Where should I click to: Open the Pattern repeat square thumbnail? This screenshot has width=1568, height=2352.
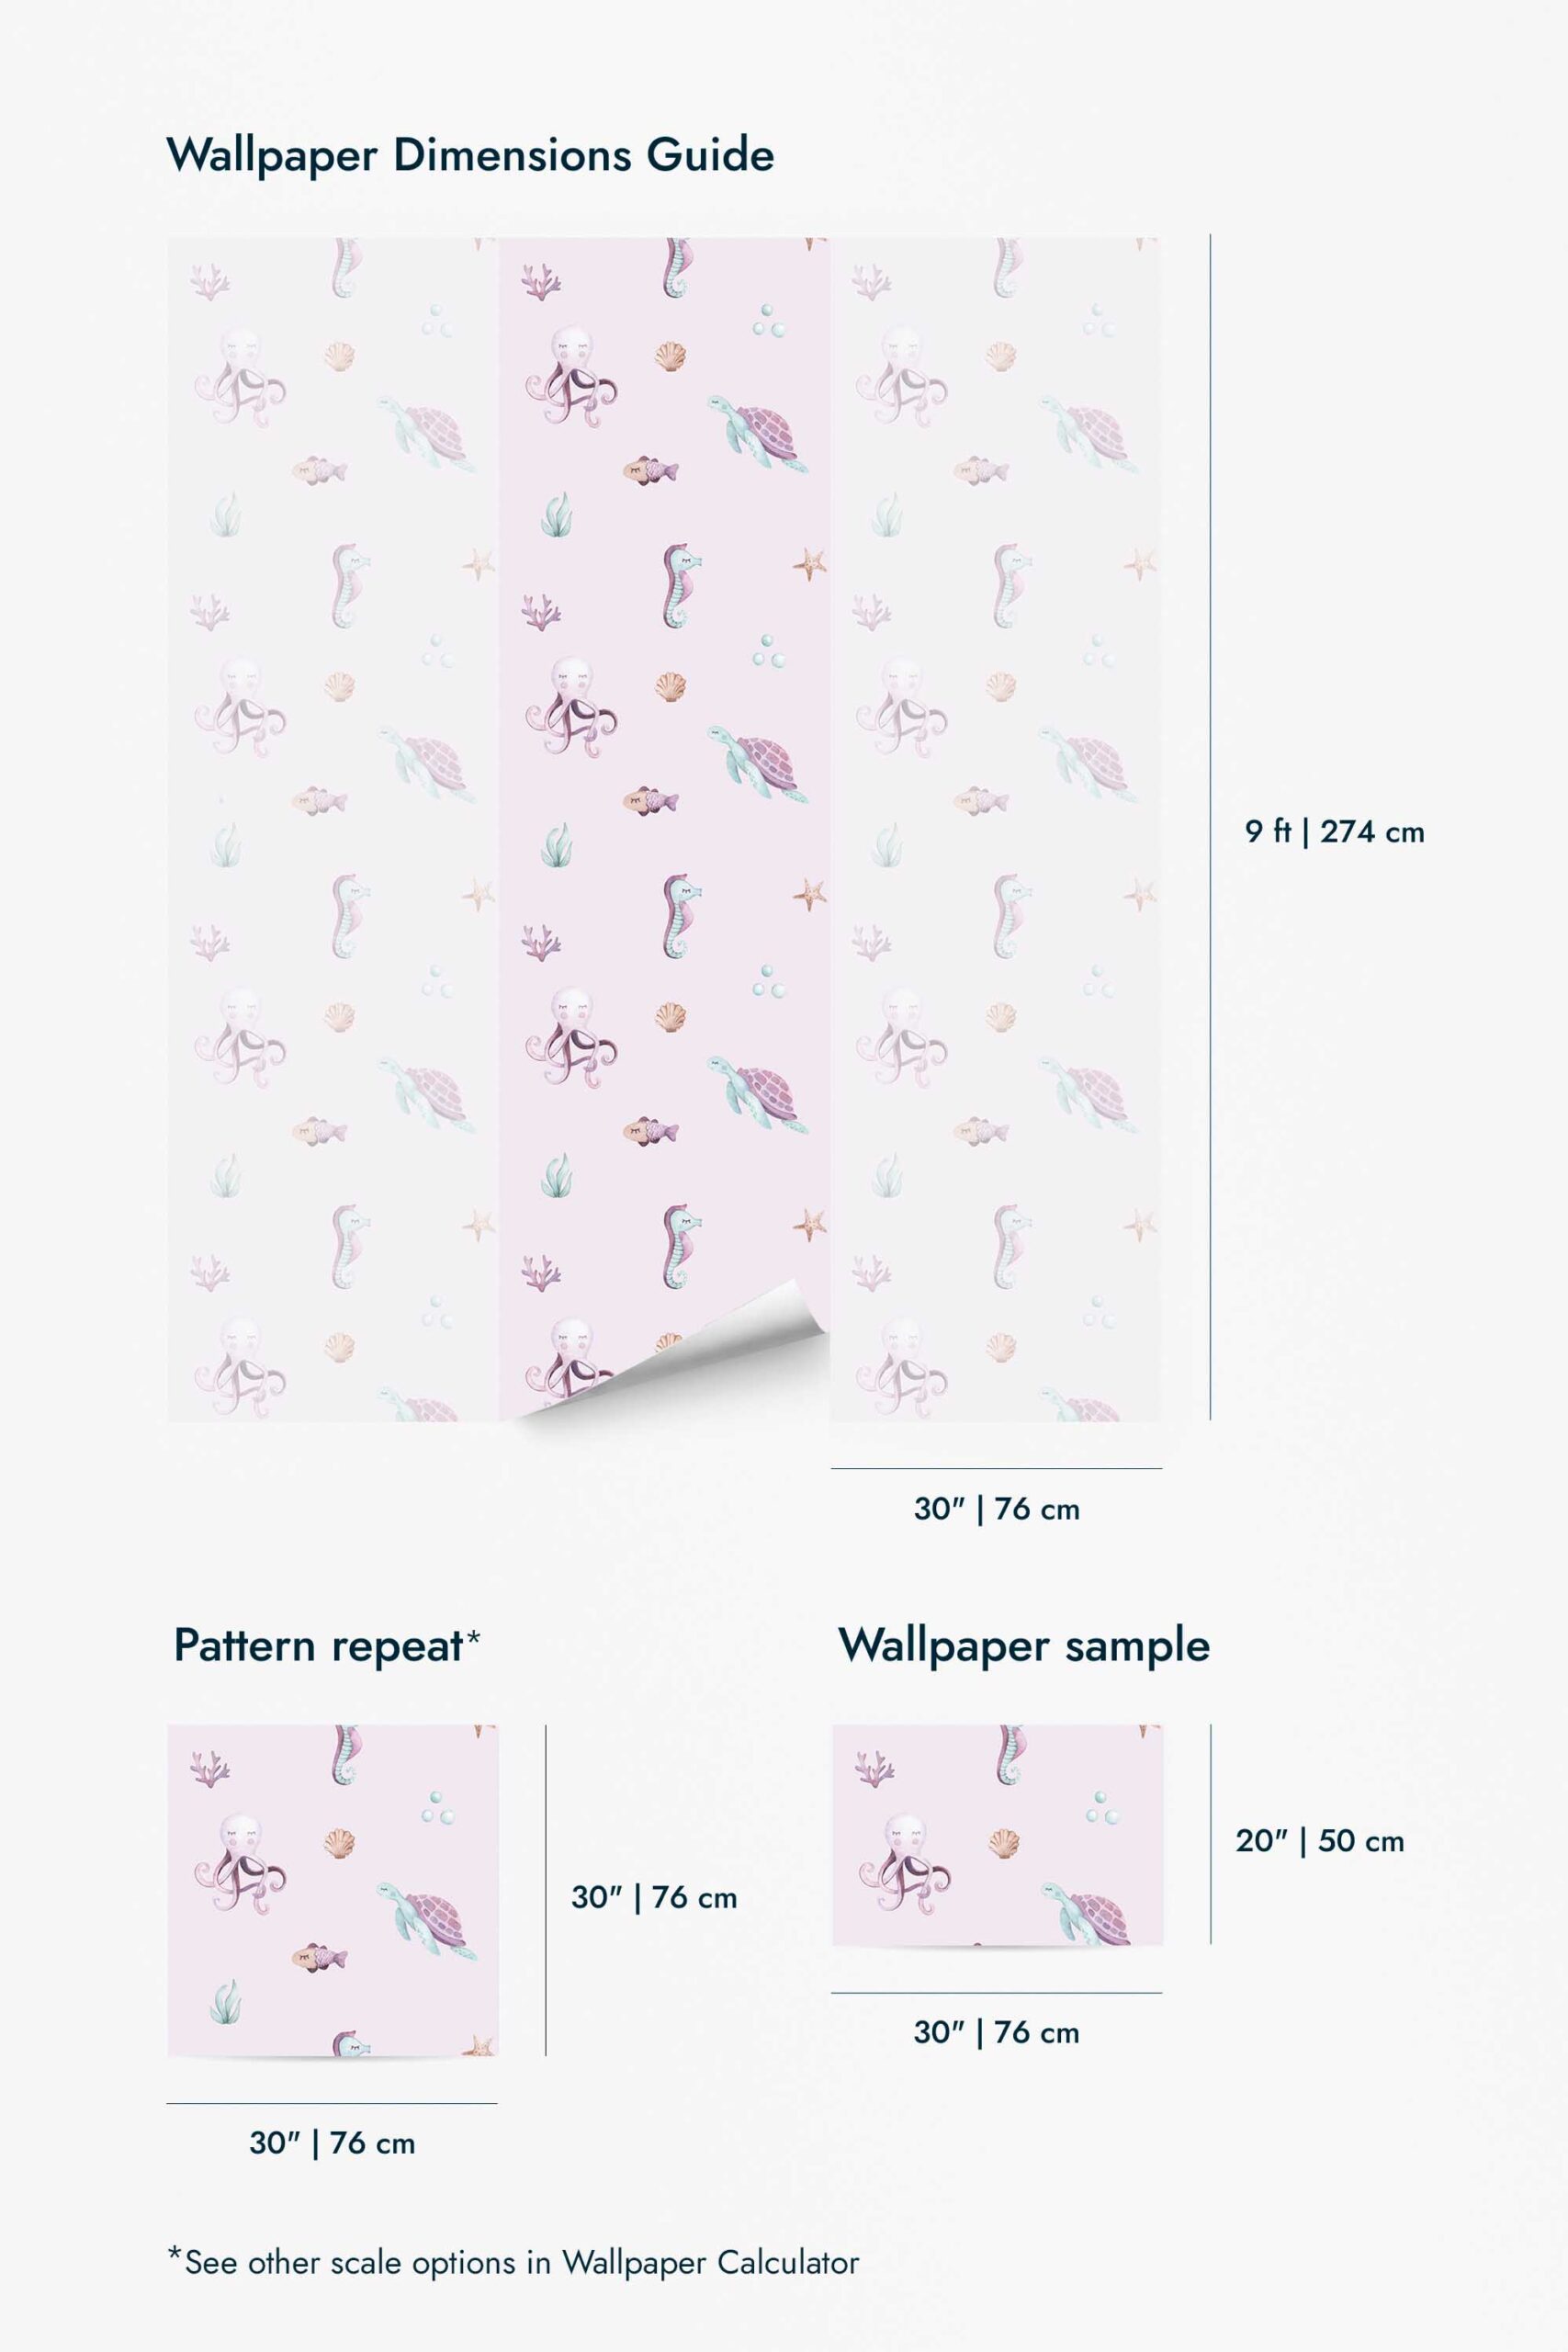333,1890
